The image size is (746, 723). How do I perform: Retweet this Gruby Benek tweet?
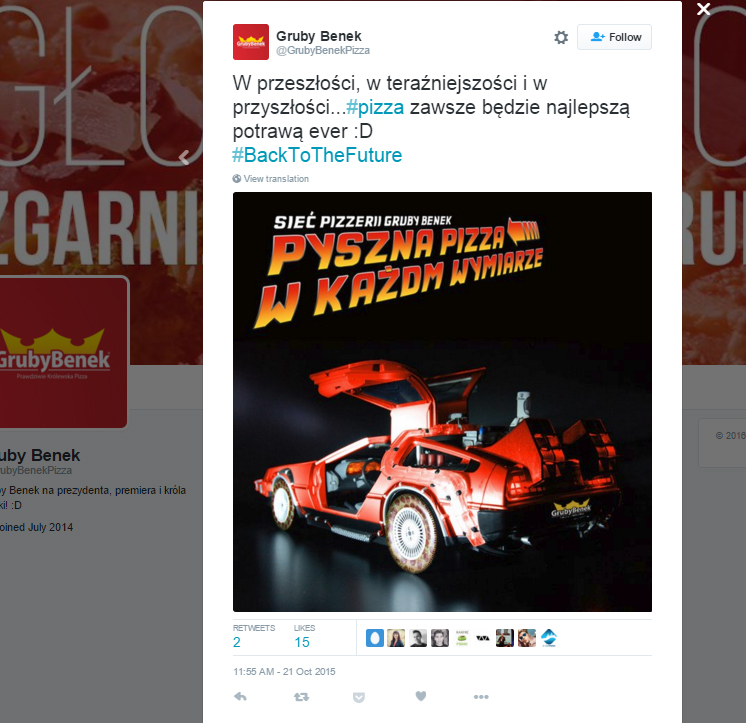click(301, 697)
